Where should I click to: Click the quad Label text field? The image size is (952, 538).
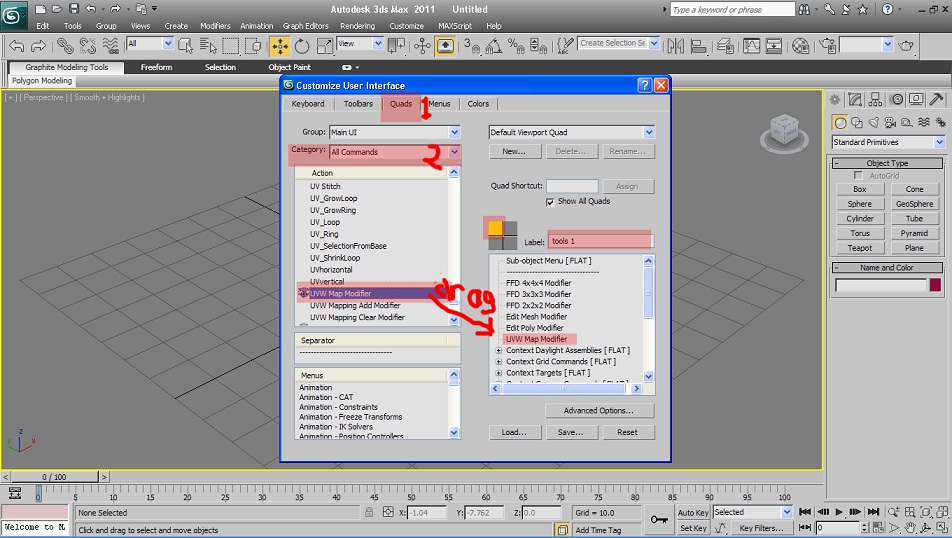coord(600,241)
